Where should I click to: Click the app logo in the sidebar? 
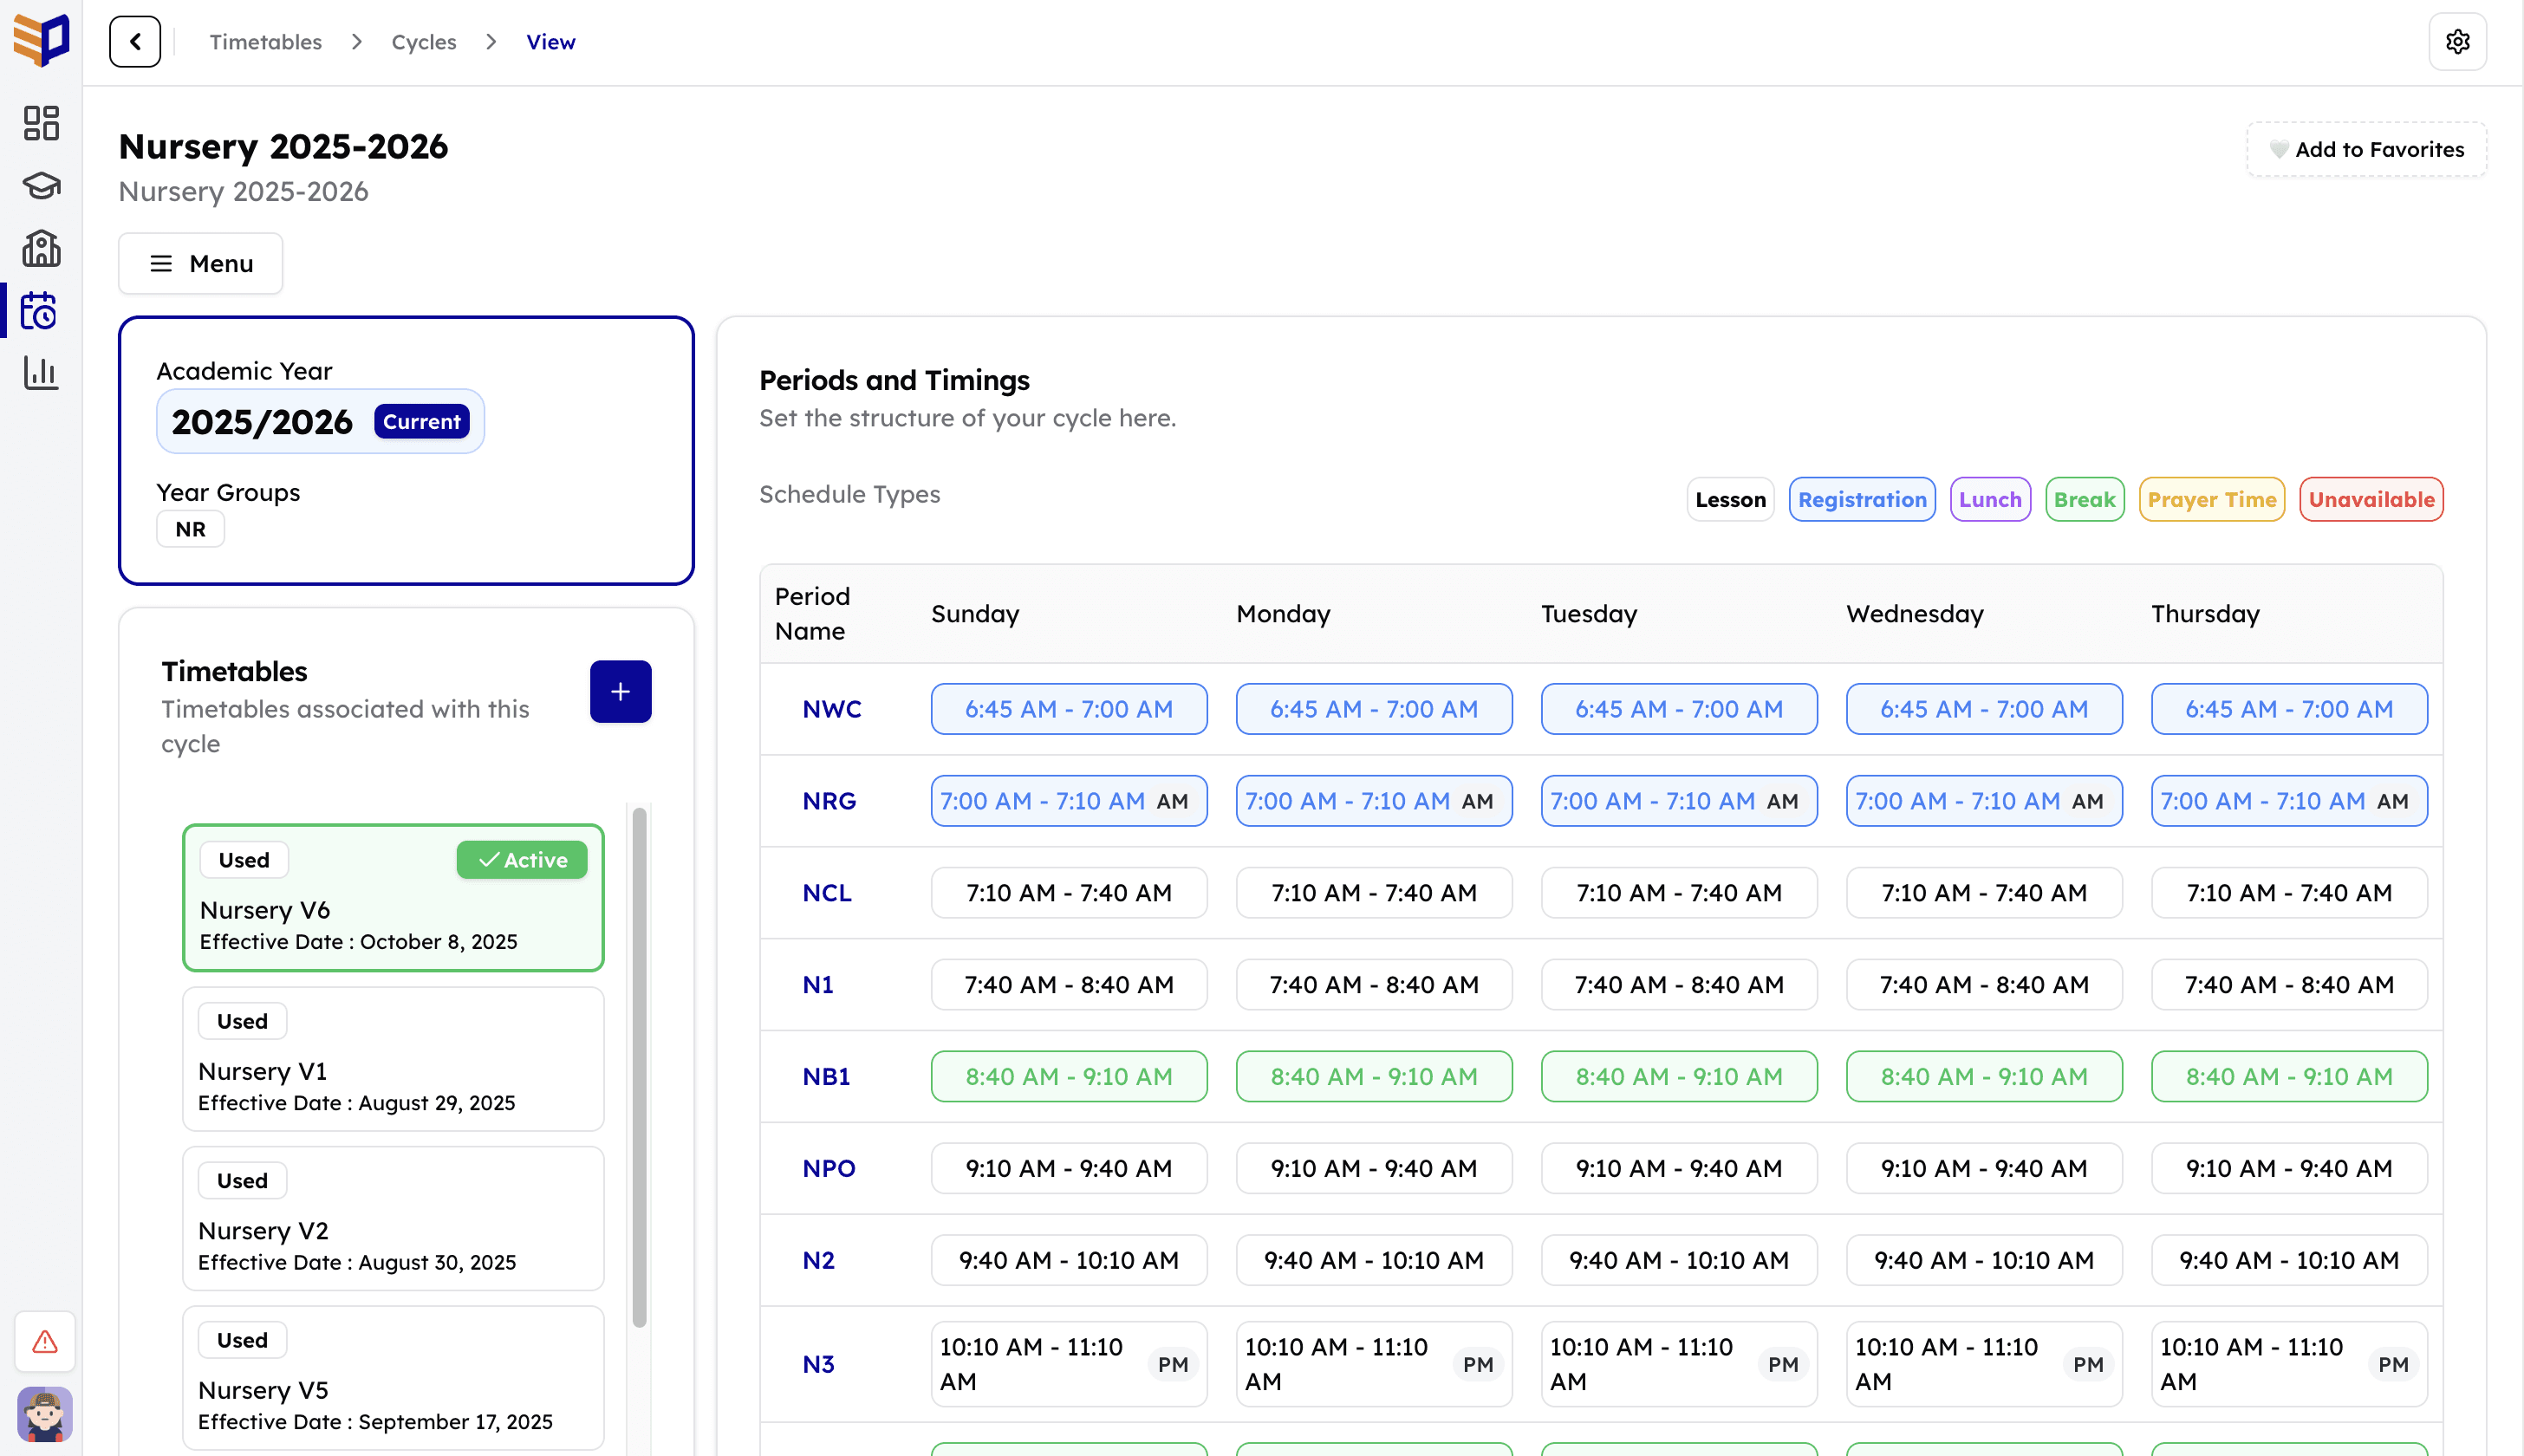41,41
